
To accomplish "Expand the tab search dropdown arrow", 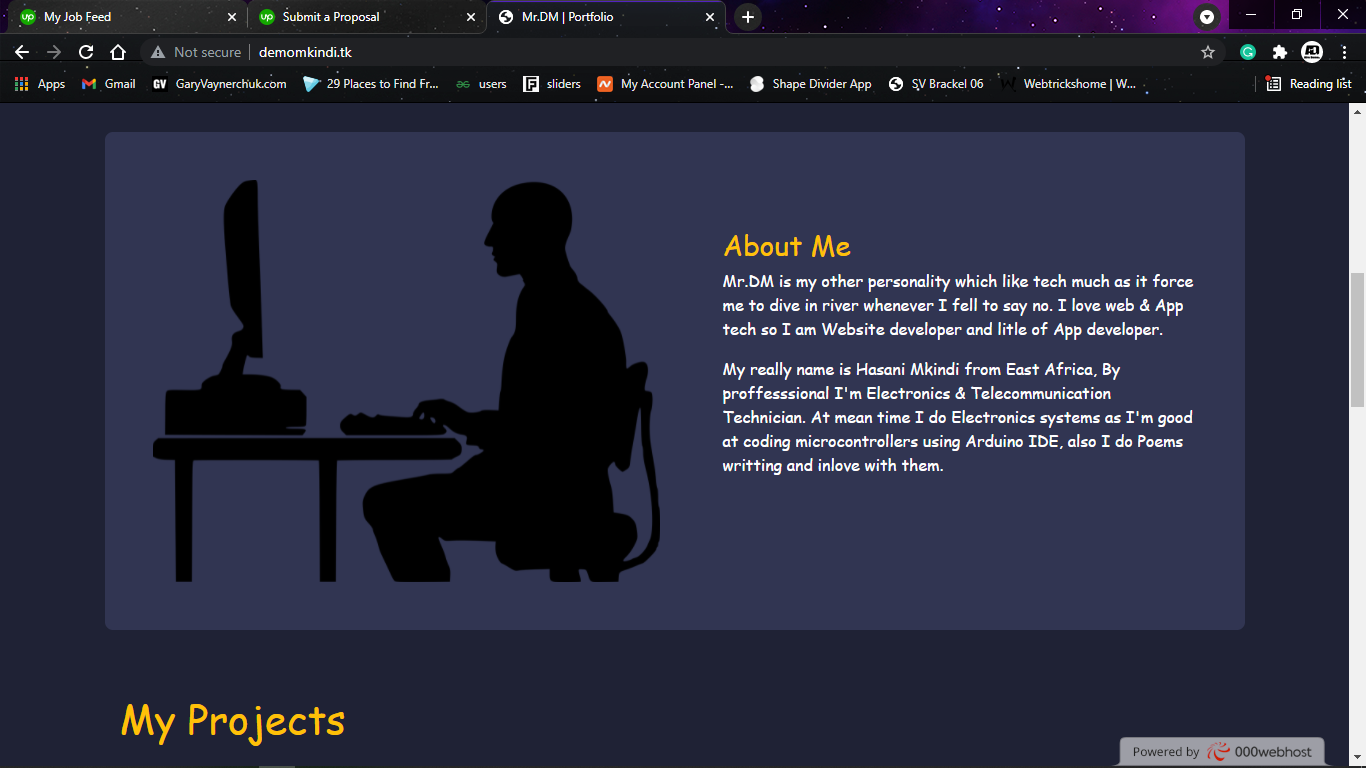I will click(x=1207, y=17).
